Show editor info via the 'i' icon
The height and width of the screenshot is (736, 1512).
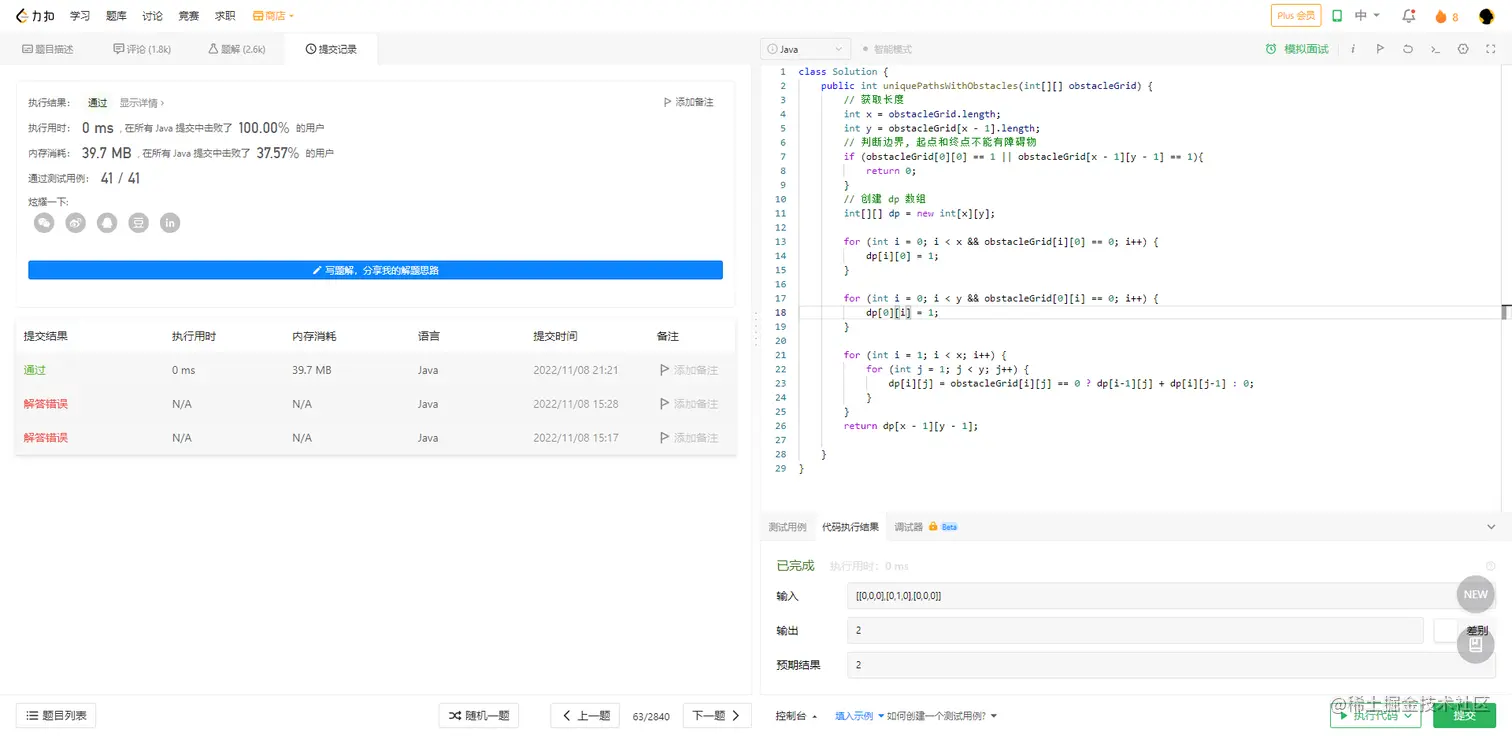pos(1353,49)
